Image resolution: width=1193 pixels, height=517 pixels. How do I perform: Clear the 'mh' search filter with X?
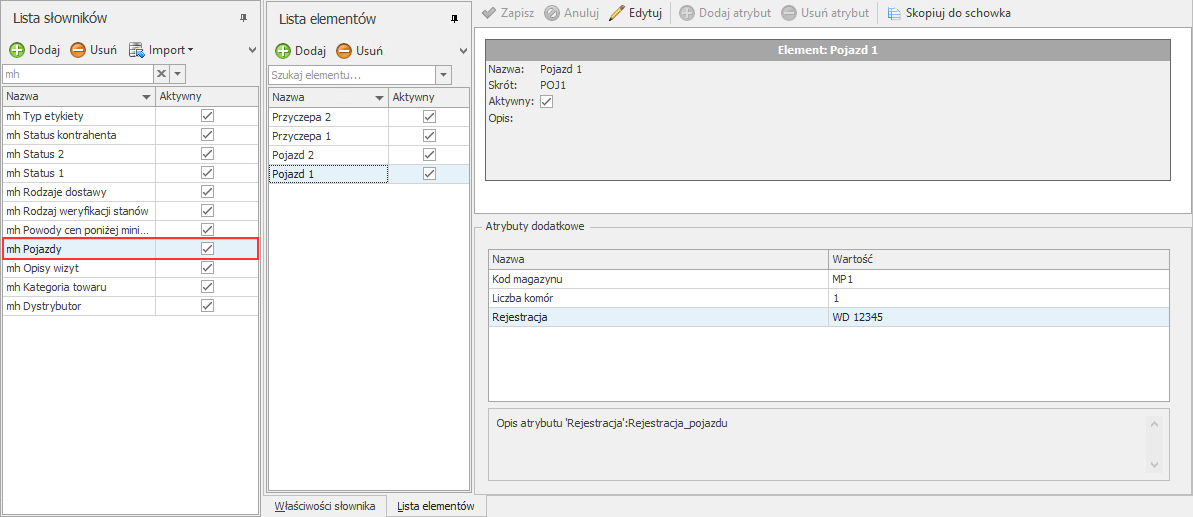pyautogui.click(x=160, y=74)
